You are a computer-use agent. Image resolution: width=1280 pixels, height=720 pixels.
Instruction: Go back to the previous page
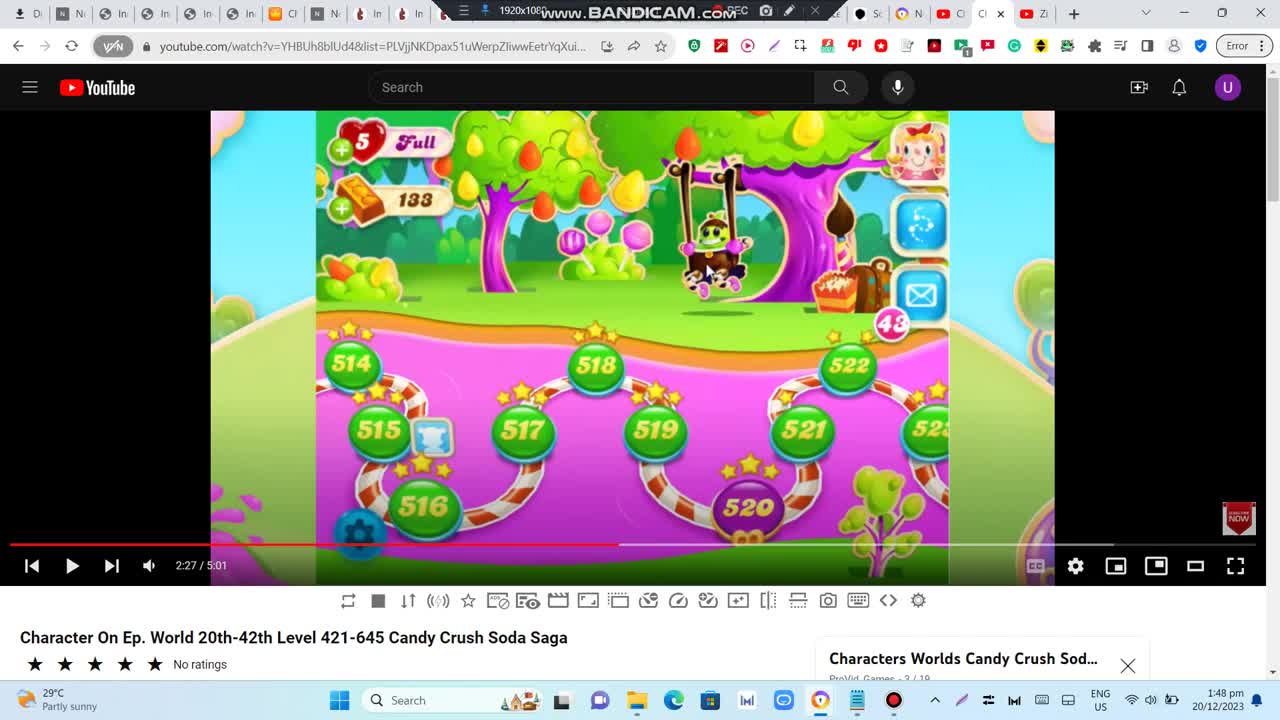tap(18, 46)
